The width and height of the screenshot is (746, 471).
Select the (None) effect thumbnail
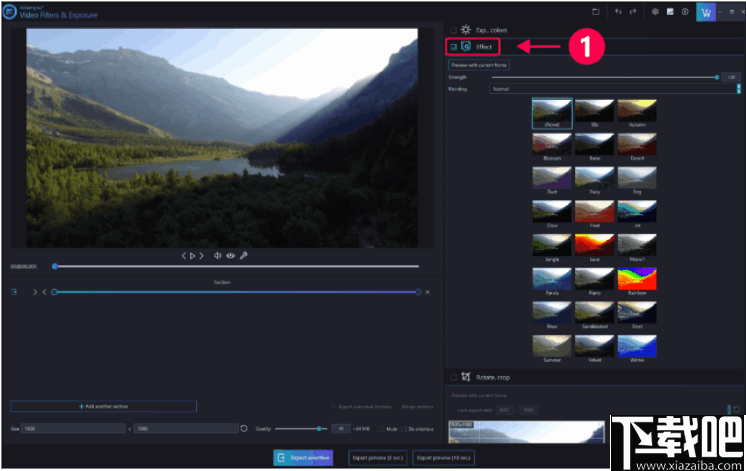click(x=552, y=113)
